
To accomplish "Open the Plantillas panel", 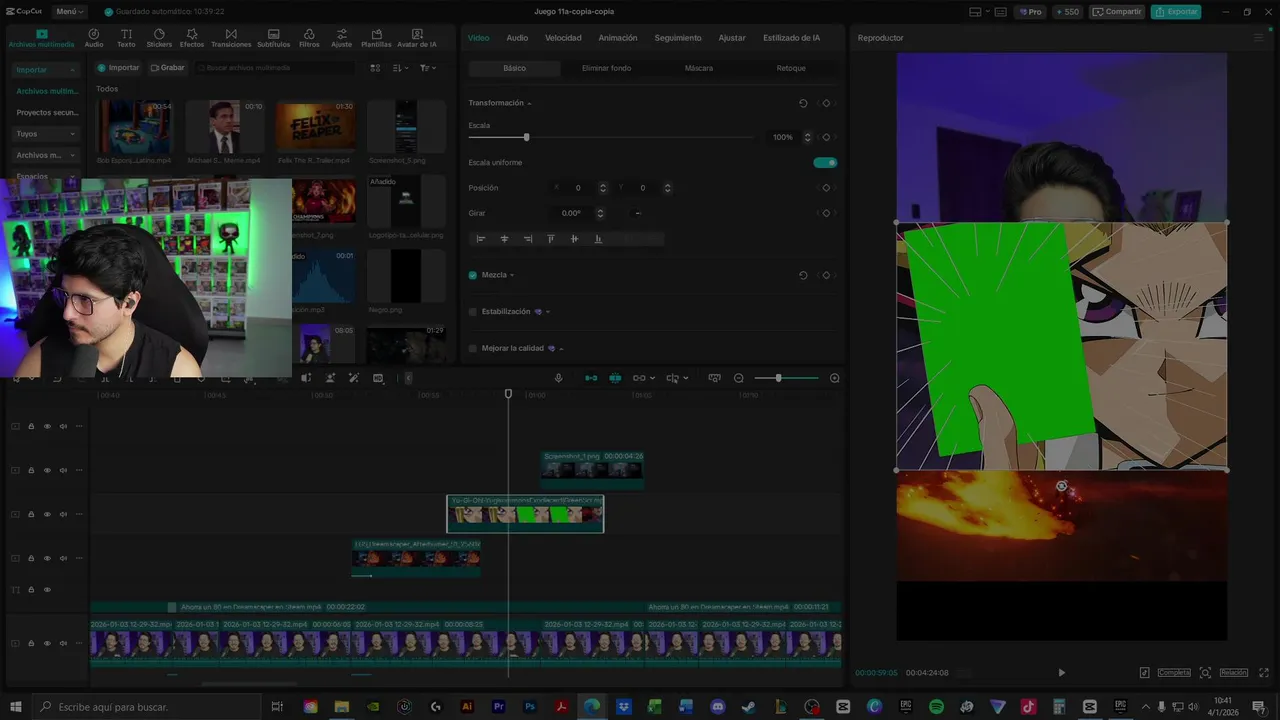I will tap(376, 38).
